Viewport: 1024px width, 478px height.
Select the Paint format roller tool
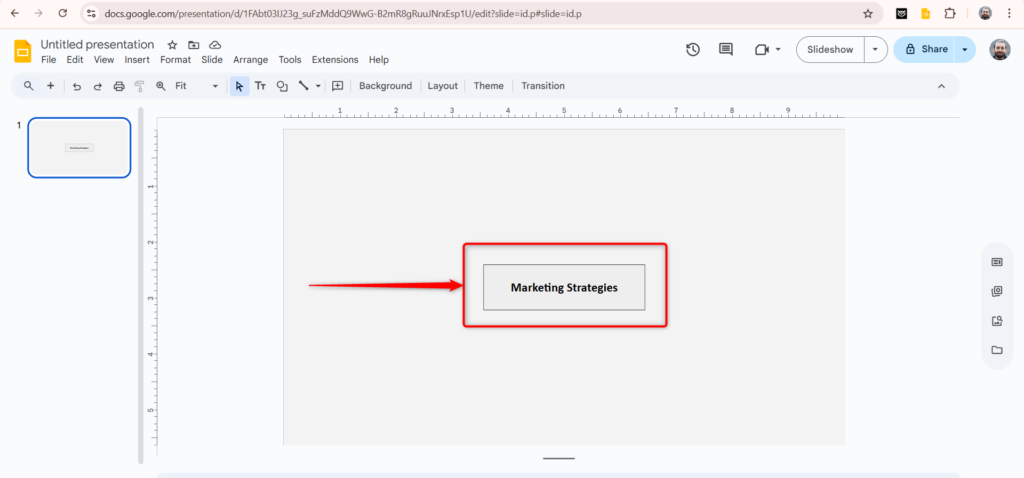click(139, 86)
